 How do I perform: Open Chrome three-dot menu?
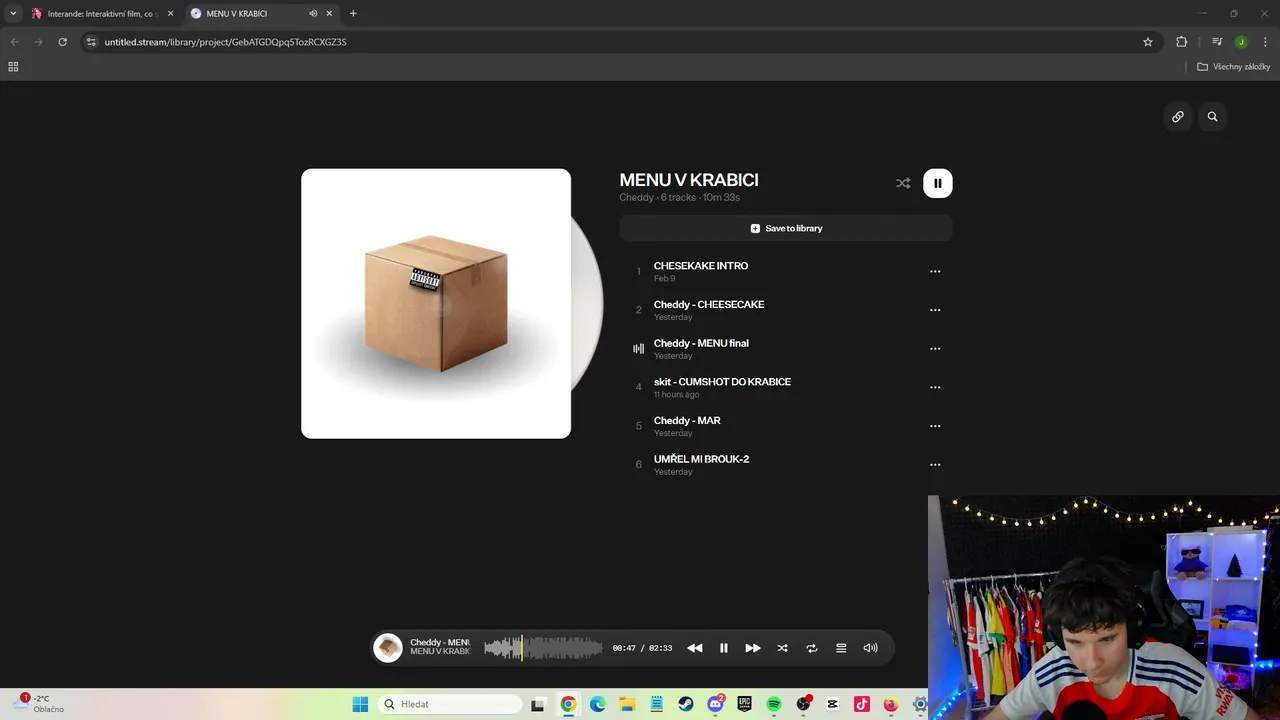(1265, 42)
